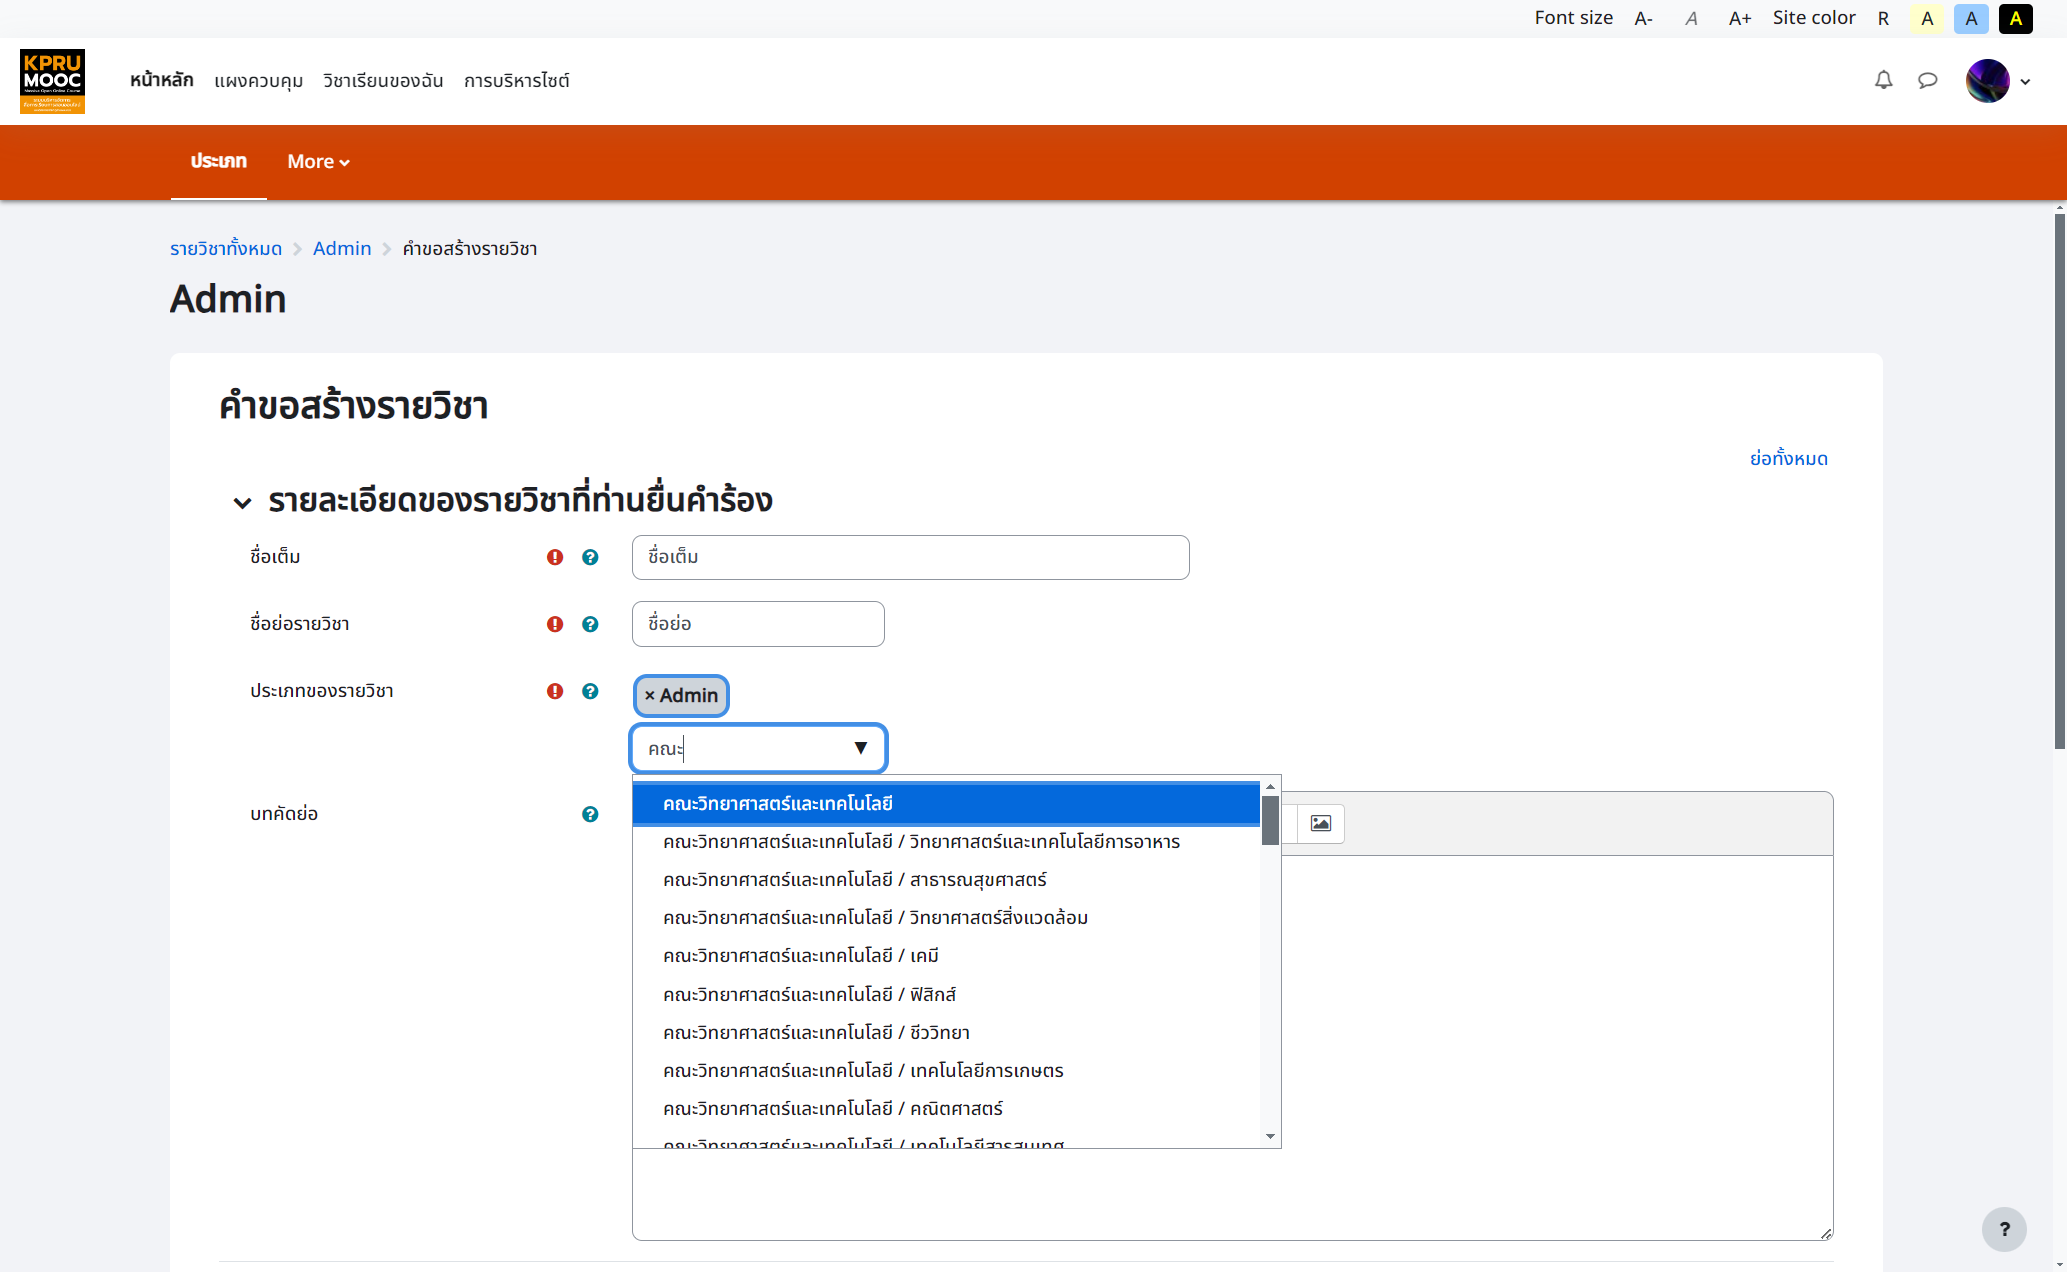Screen dimensions: 2067x1272
Task: Open the การบริหารไซต์ menu item
Action: 516,81
